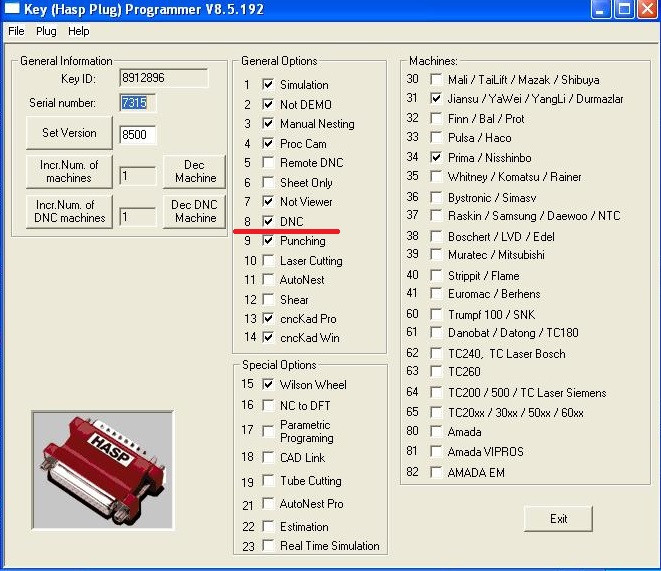Screen dimensions: 661x571
Task: Click the number of machines field
Action: (x=137, y=176)
